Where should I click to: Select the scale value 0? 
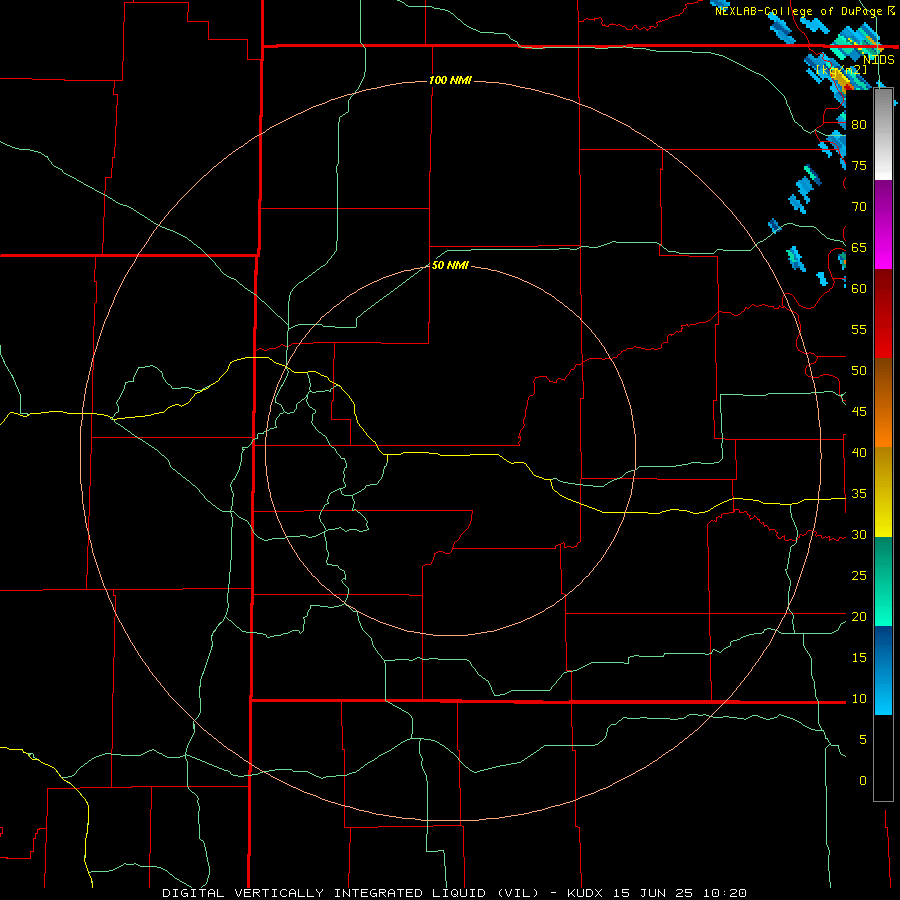pyautogui.click(x=863, y=781)
